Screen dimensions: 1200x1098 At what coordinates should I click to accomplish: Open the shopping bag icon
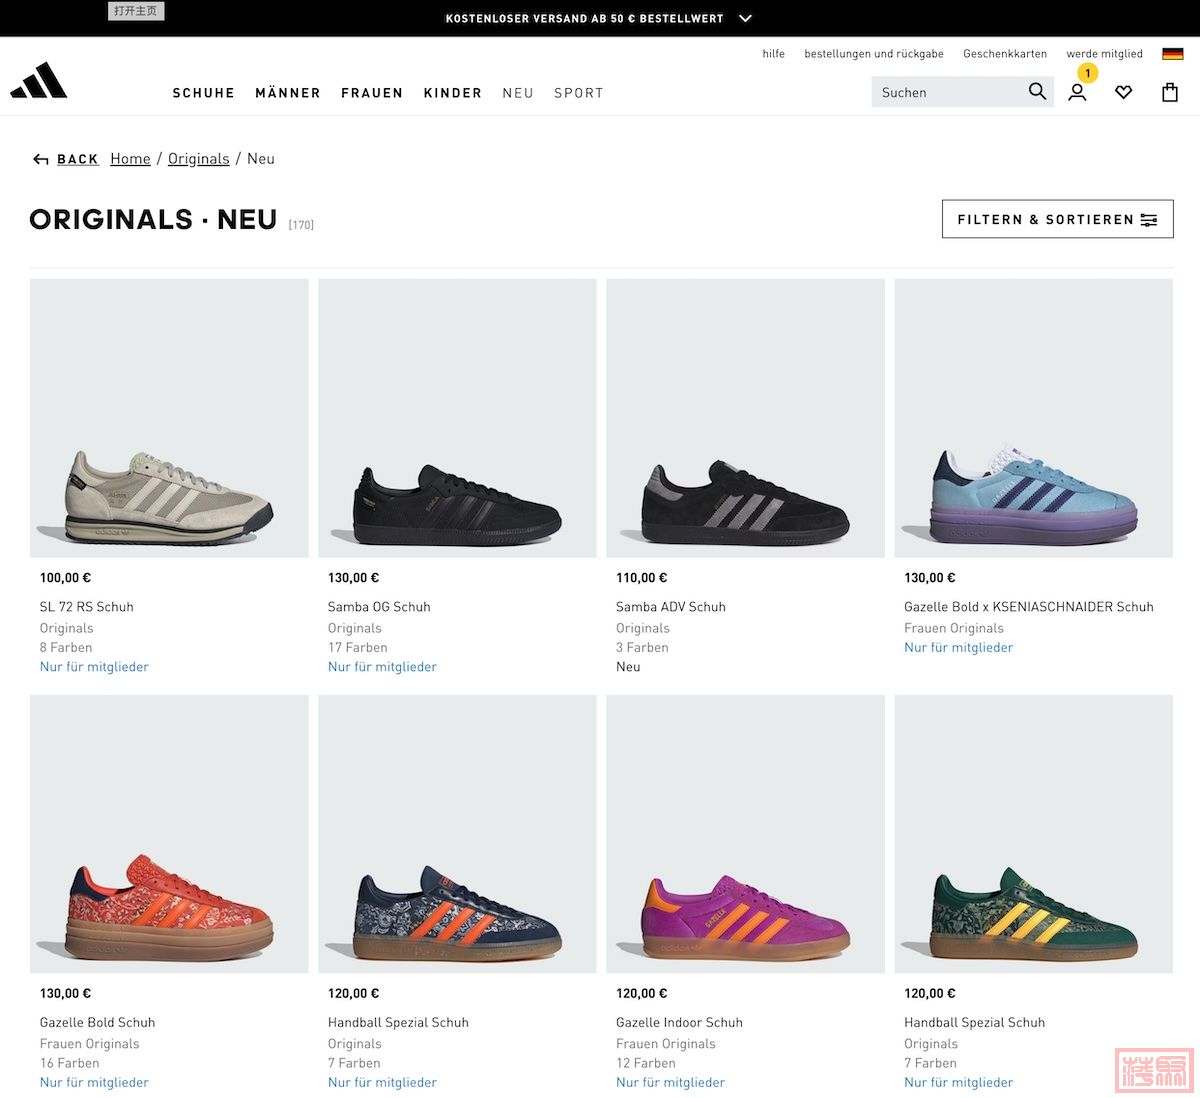[x=1170, y=93]
